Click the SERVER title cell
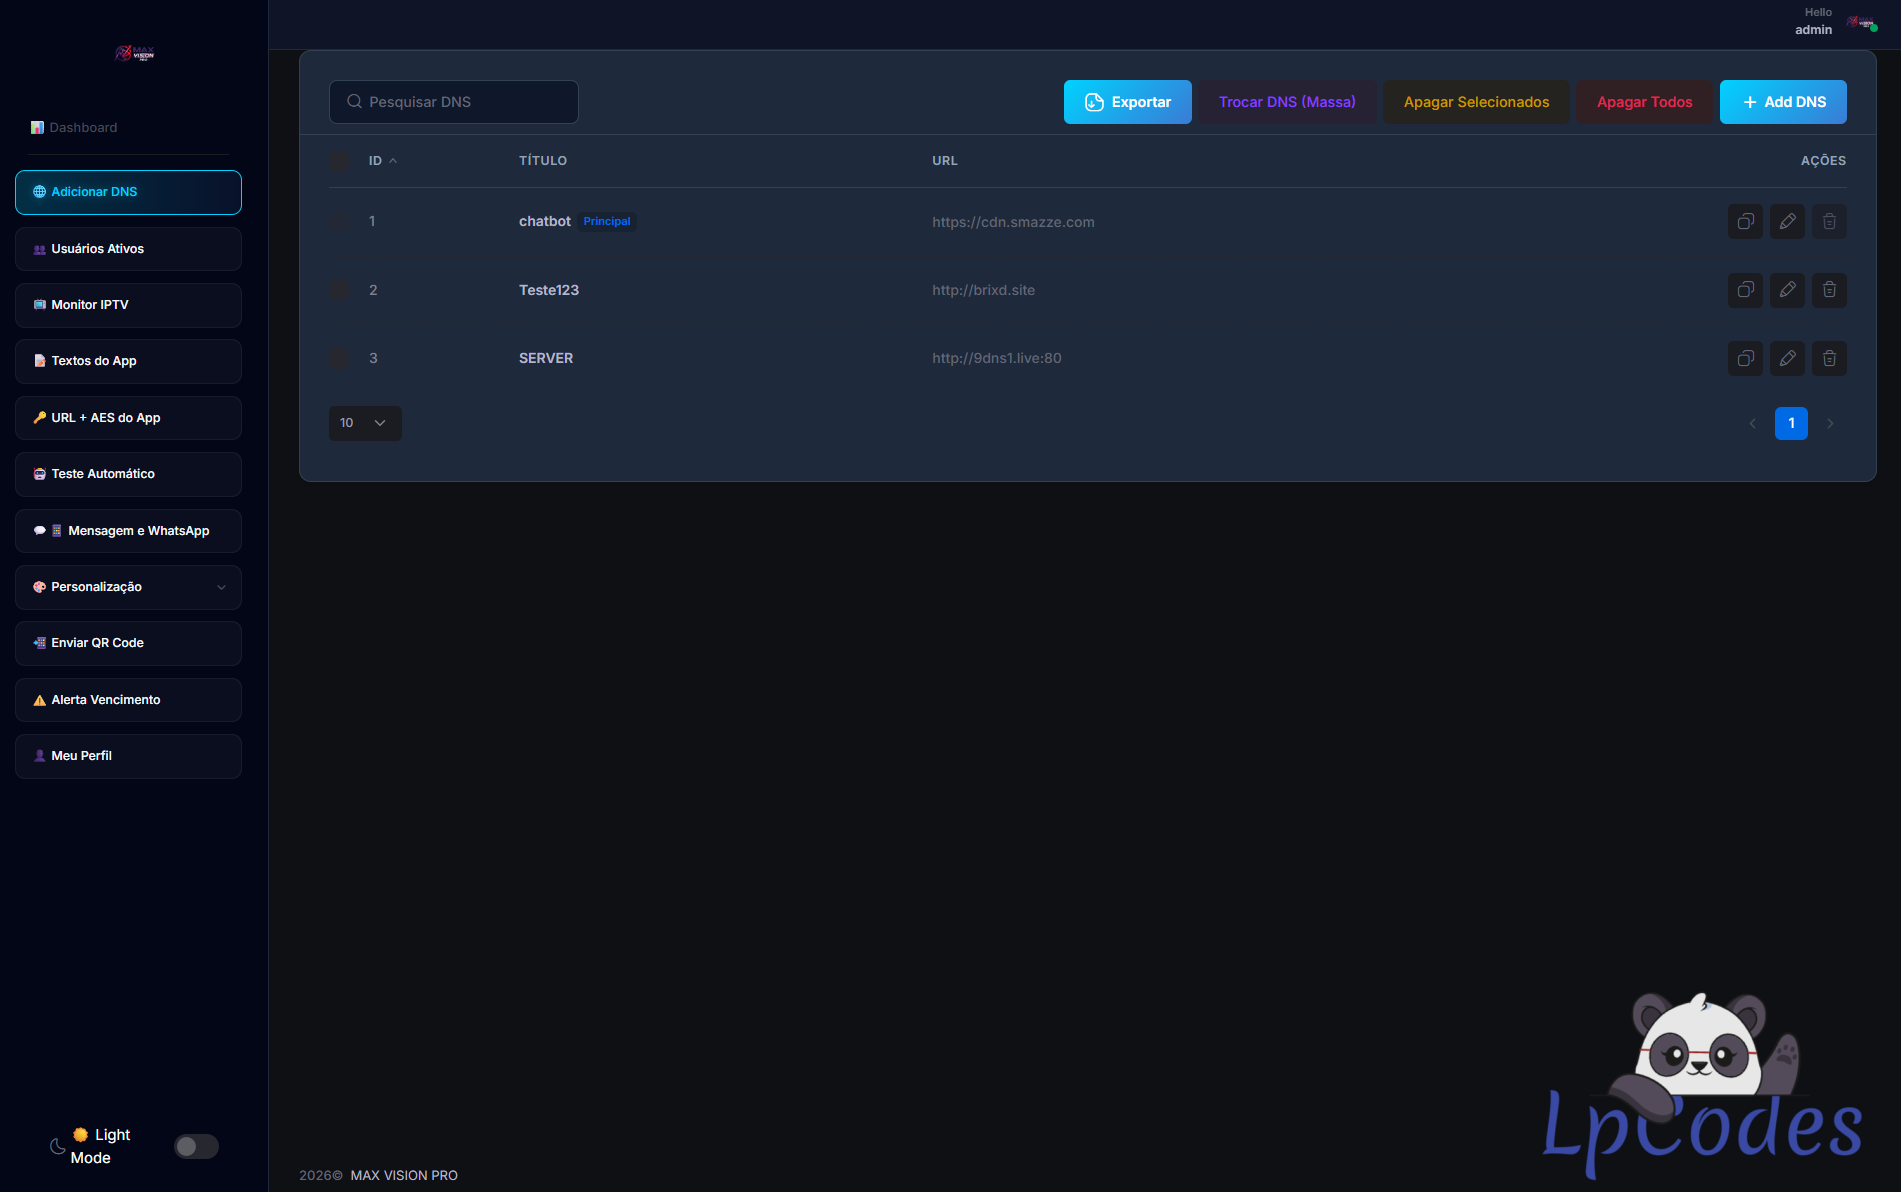The width and height of the screenshot is (1901, 1192). click(x=546, y=358)
